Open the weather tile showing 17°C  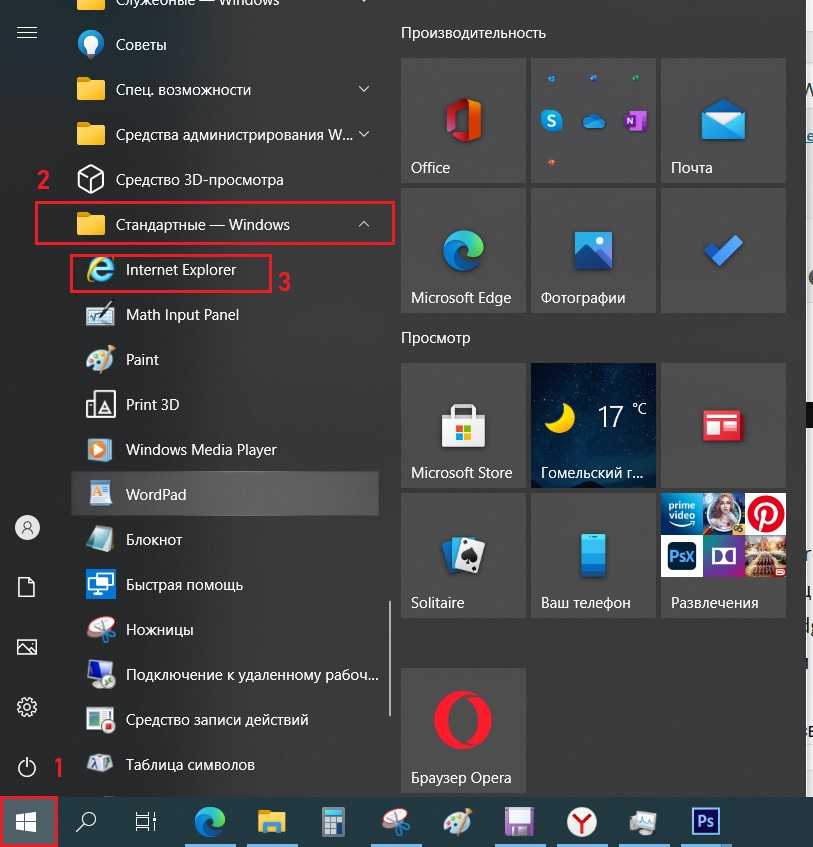[592, 425]
